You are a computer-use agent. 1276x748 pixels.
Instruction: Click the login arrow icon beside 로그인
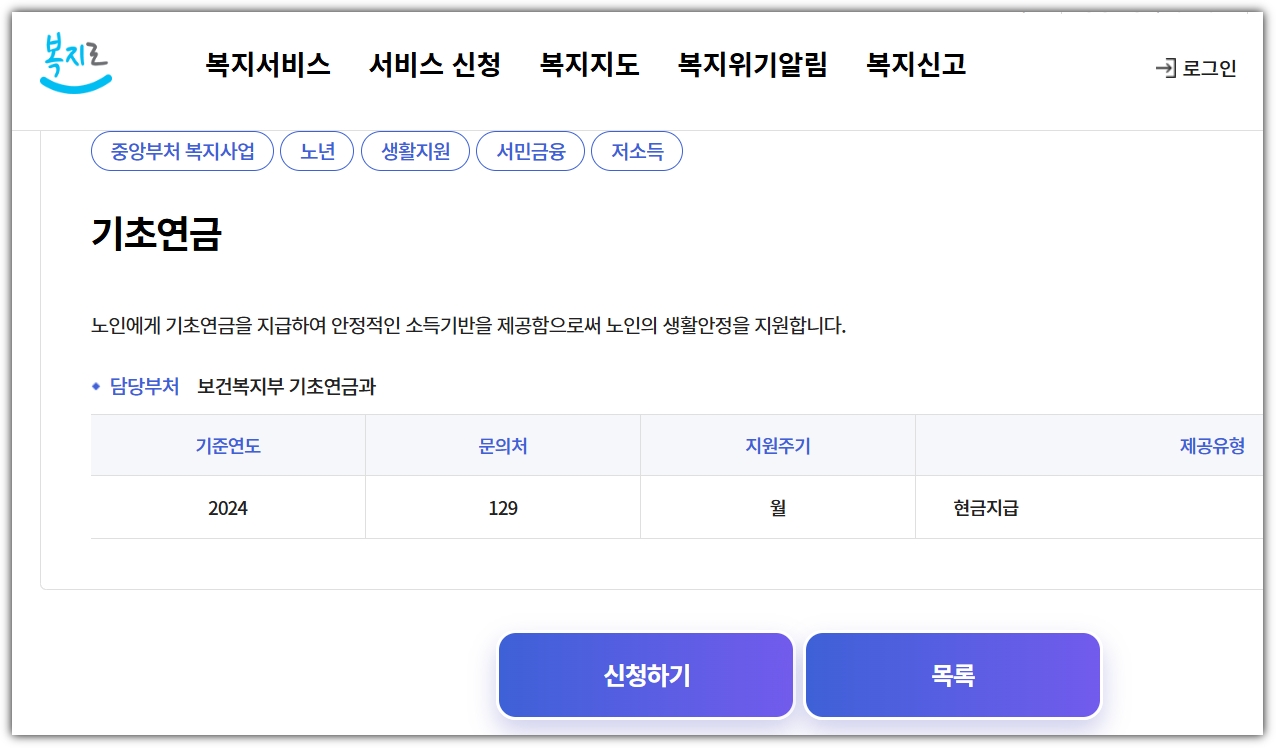[1166, 69]
